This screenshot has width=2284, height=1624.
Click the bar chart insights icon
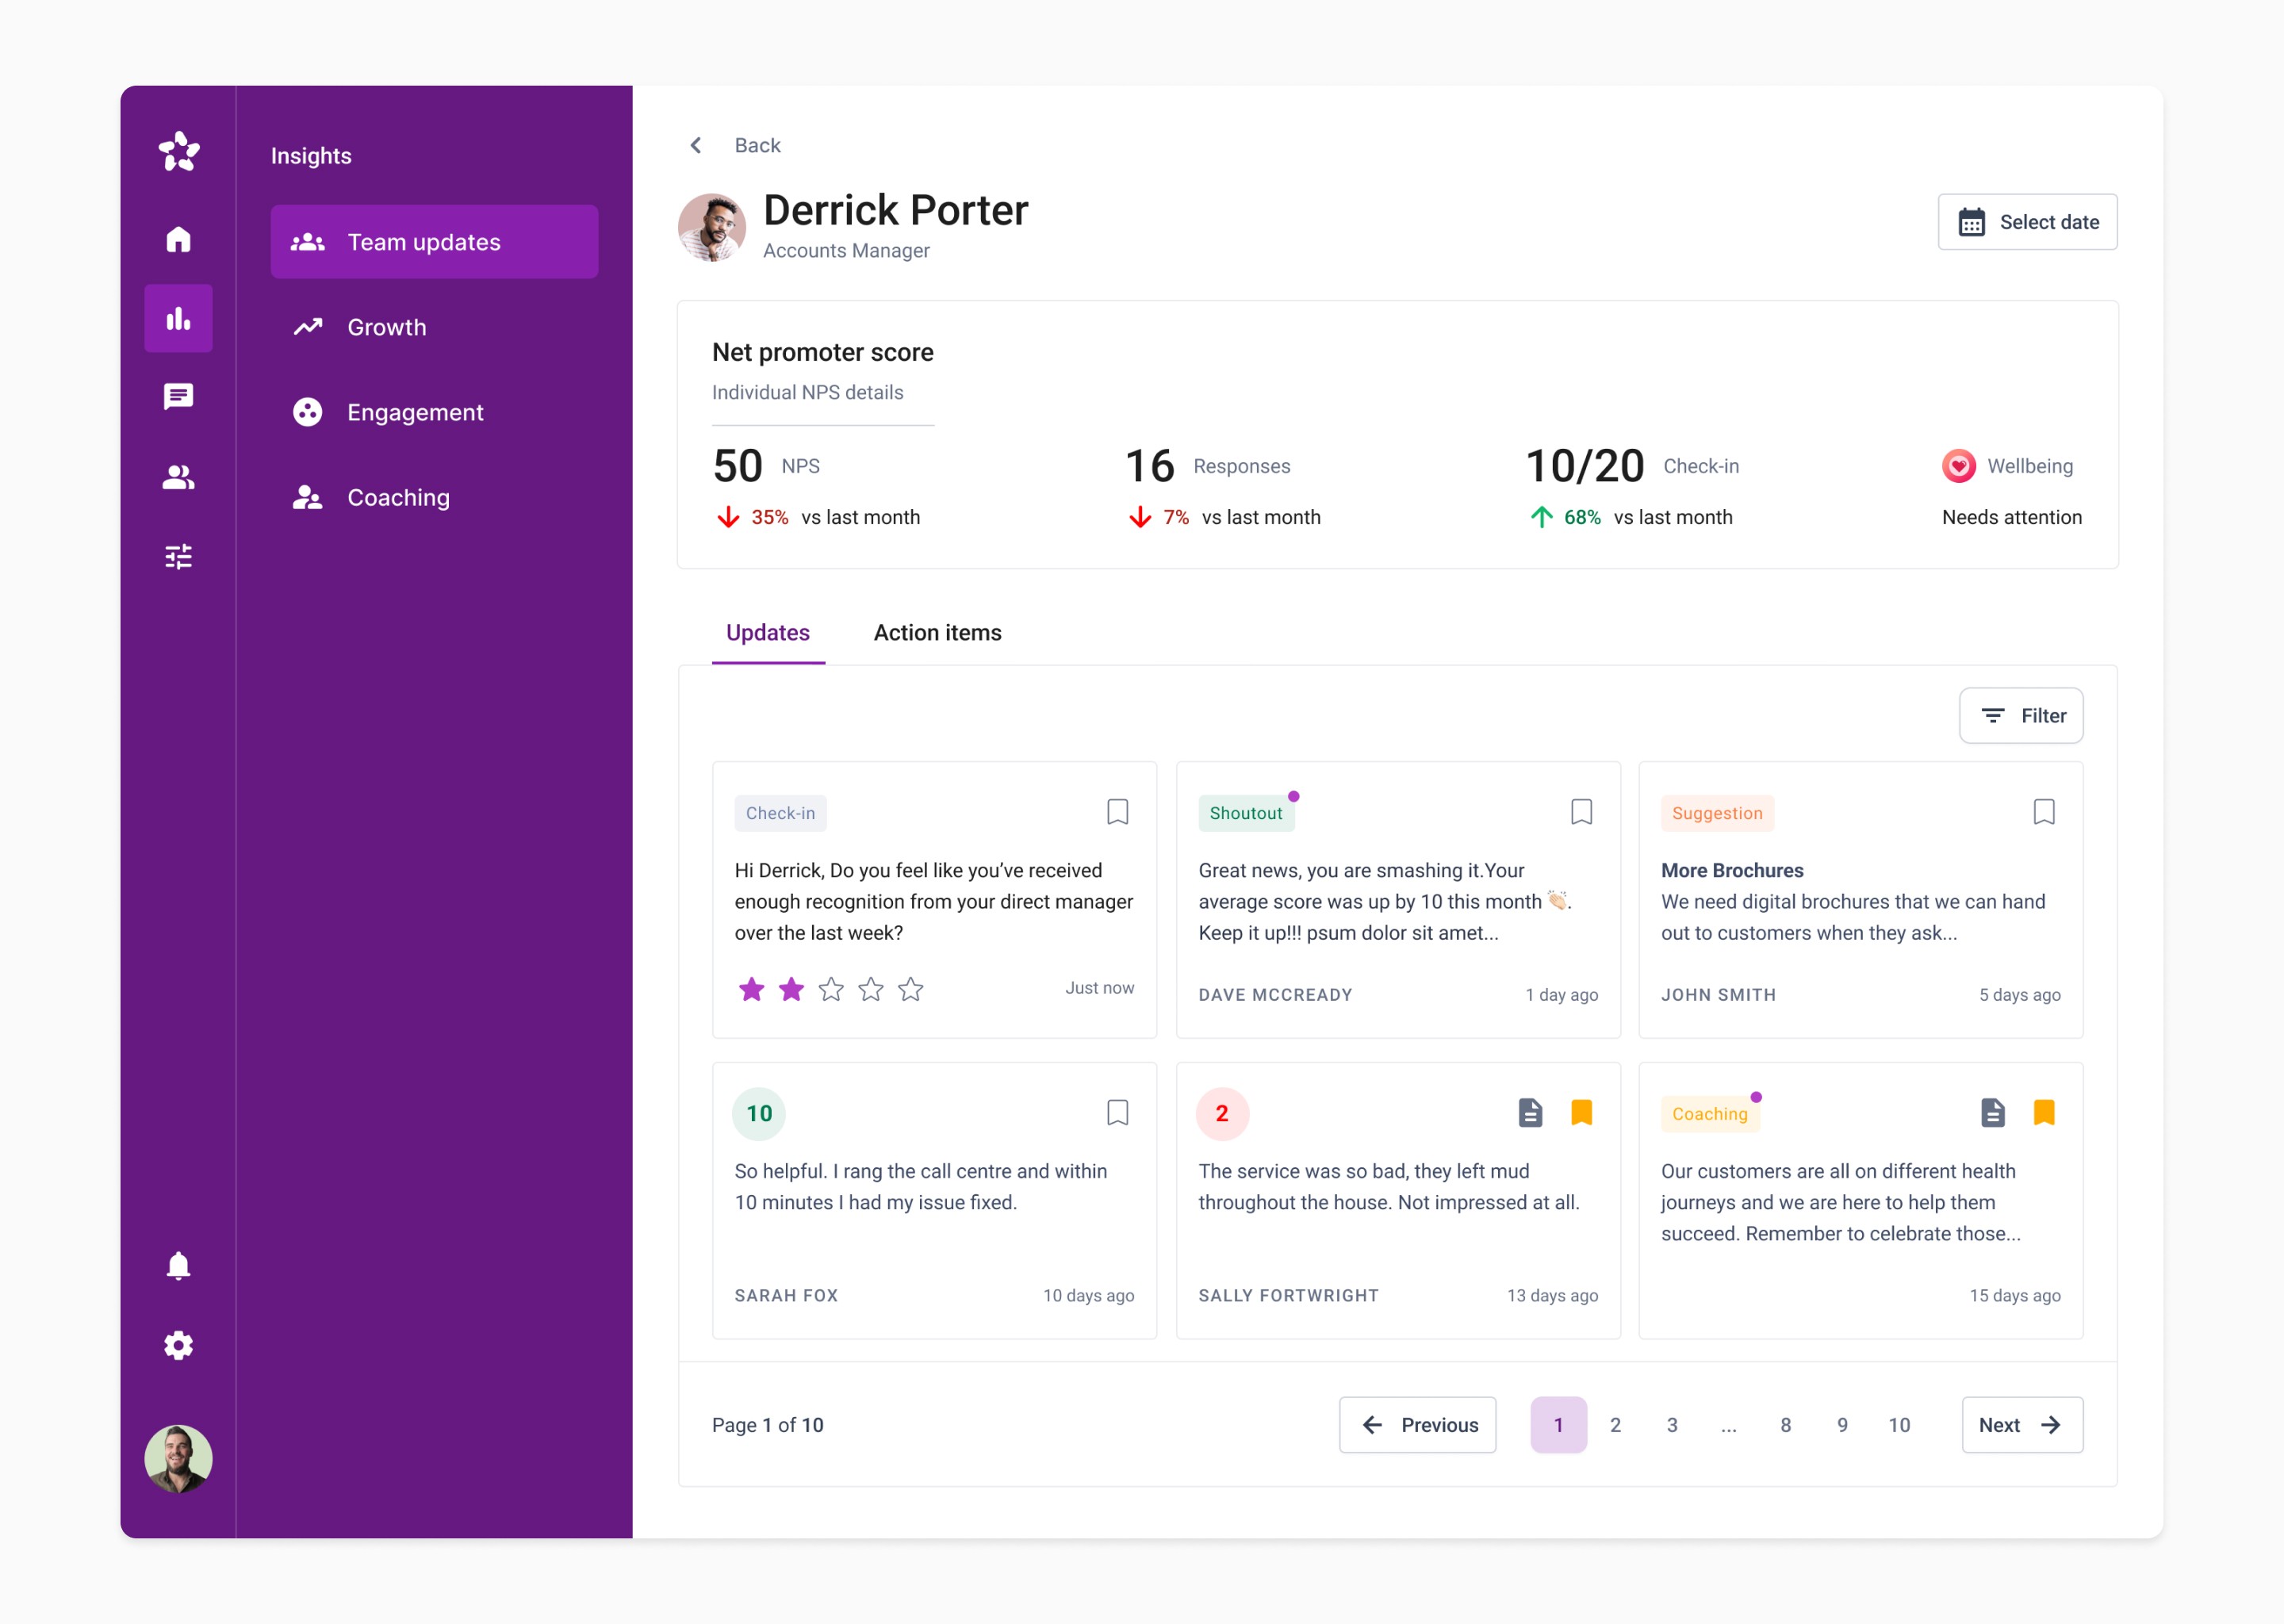[178, 318]
